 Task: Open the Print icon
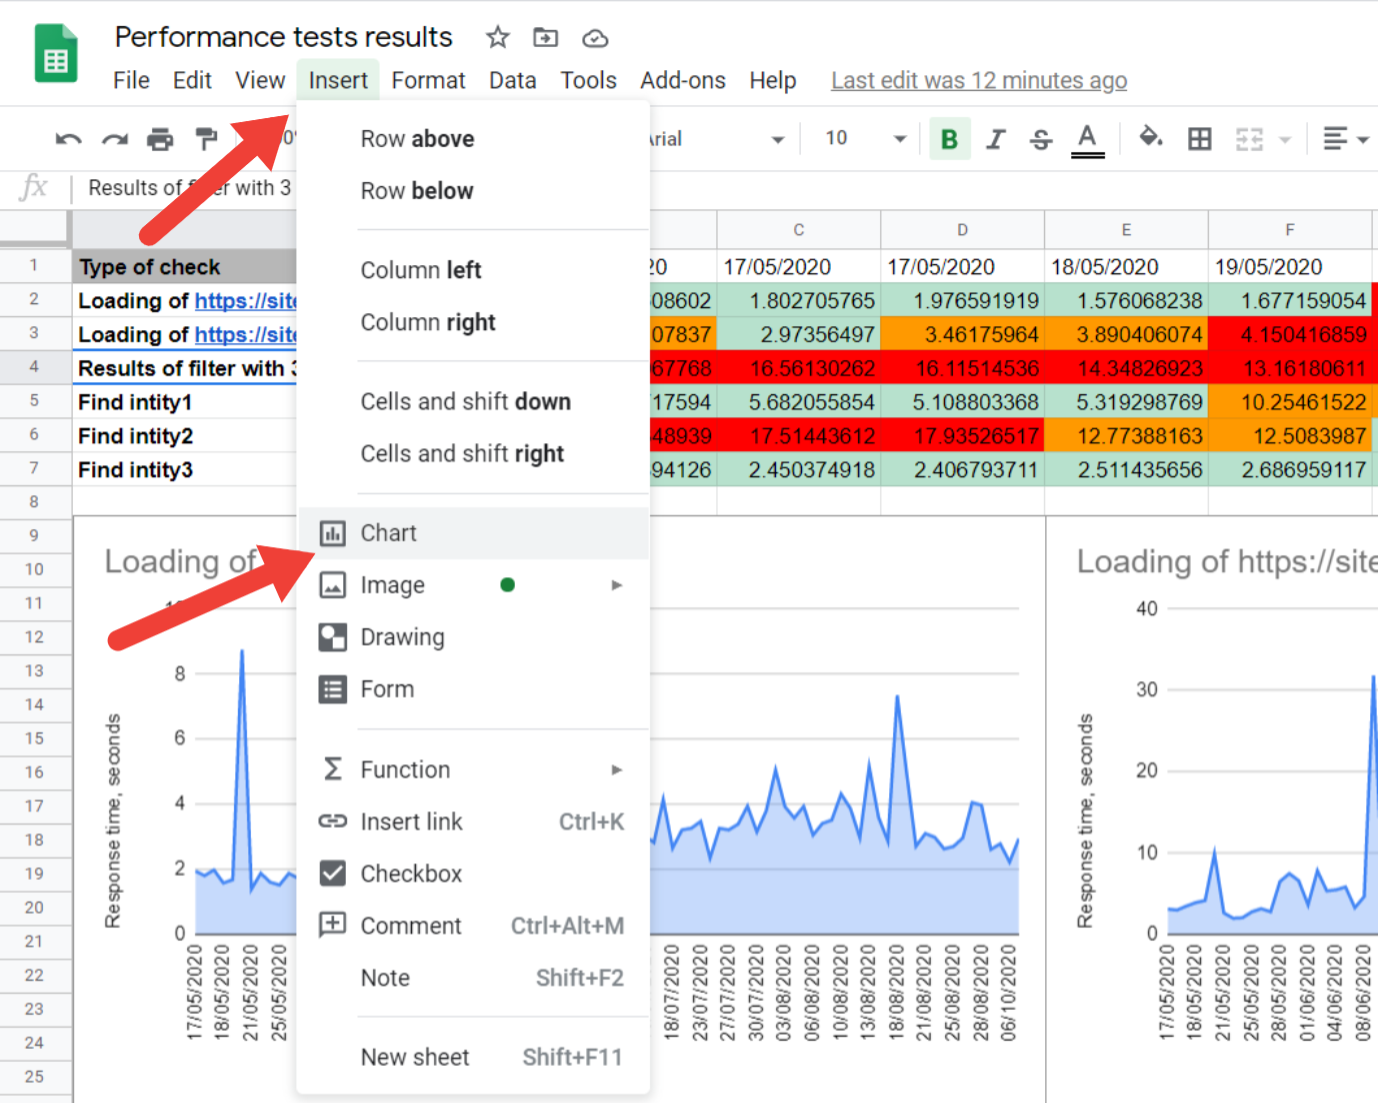160,139
